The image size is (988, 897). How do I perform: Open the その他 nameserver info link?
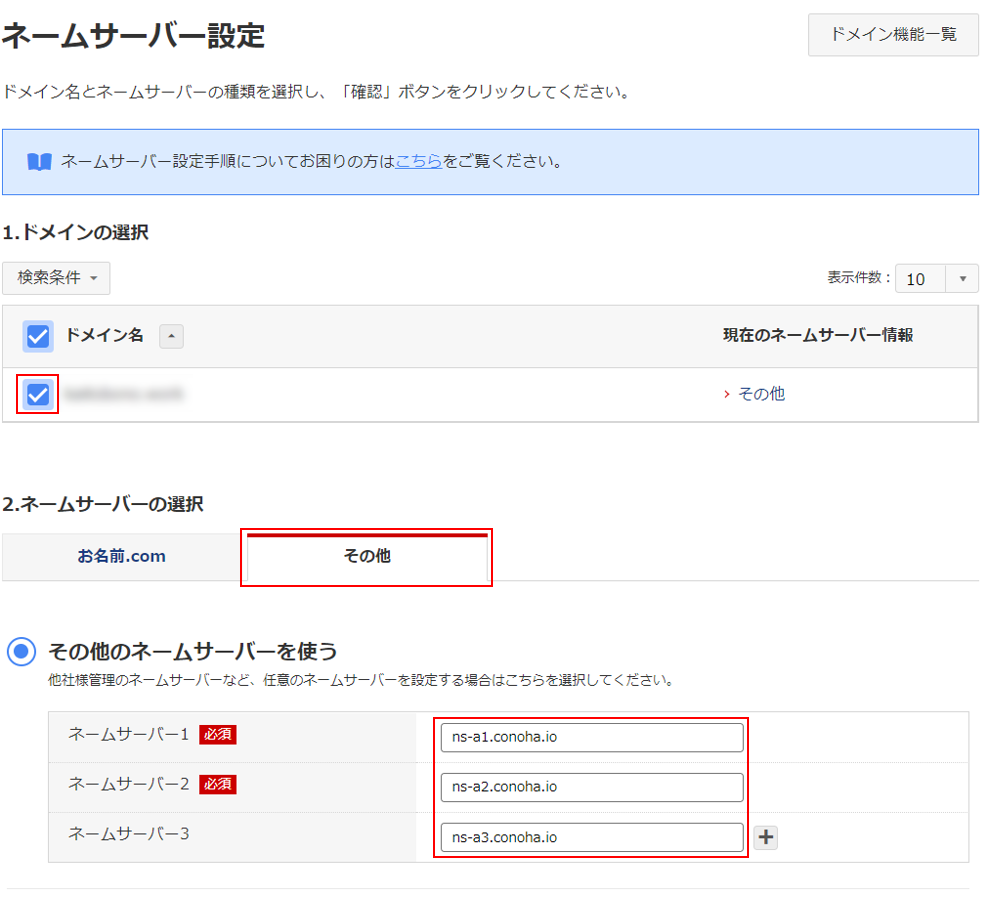click(761, 394)
